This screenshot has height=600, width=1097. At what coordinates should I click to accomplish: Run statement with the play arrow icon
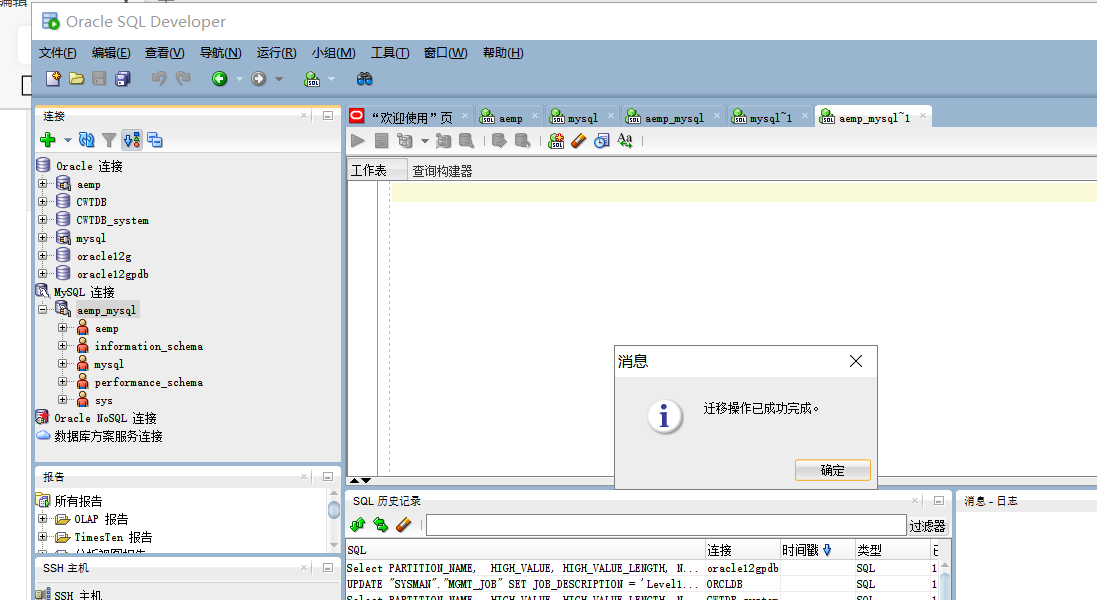(358, 141)
